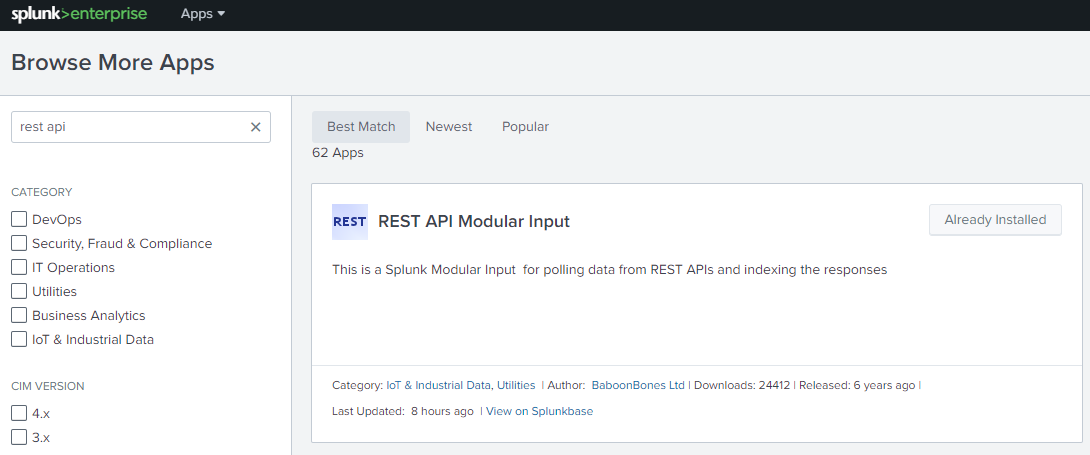Image resolution: width=1090 pixels, height=455 pixels.
Task: Click the CATEGORY section label
Action: pos(42,192)
